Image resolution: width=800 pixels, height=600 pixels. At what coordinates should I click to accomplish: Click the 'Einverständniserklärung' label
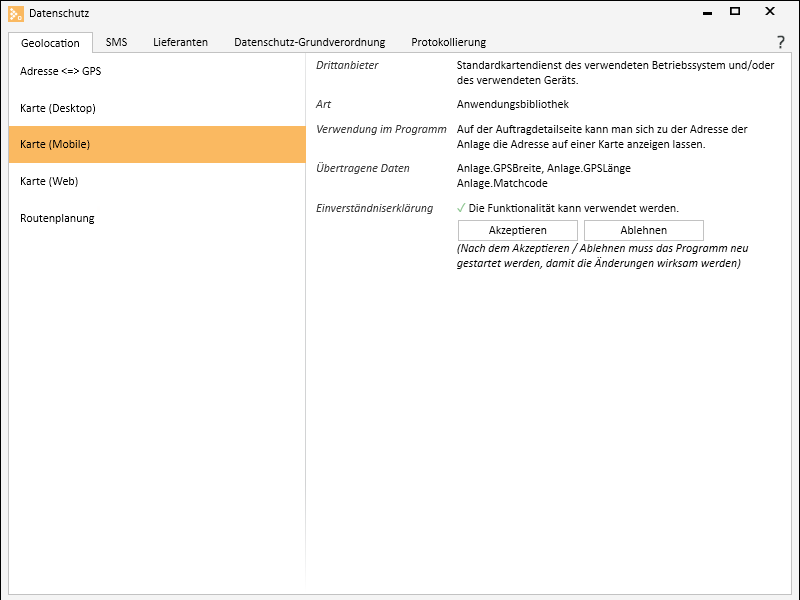coord(374,208)
